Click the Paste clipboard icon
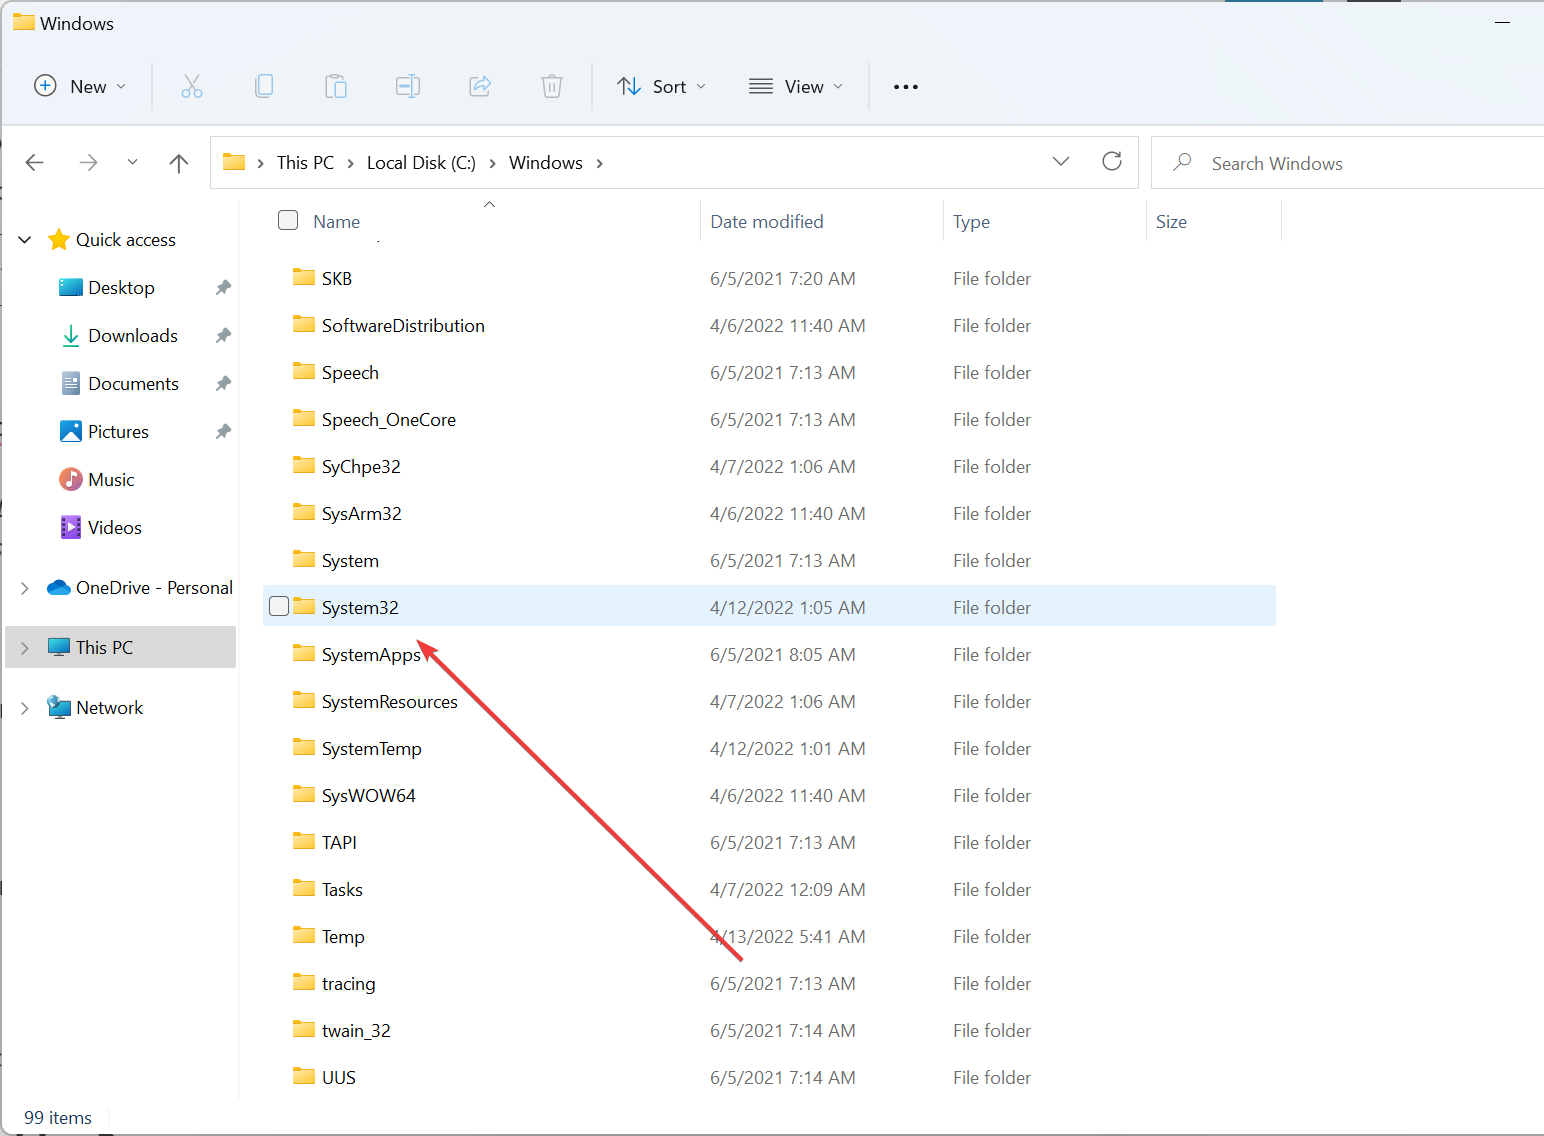1544x1136 pixels. coord(336,87)
